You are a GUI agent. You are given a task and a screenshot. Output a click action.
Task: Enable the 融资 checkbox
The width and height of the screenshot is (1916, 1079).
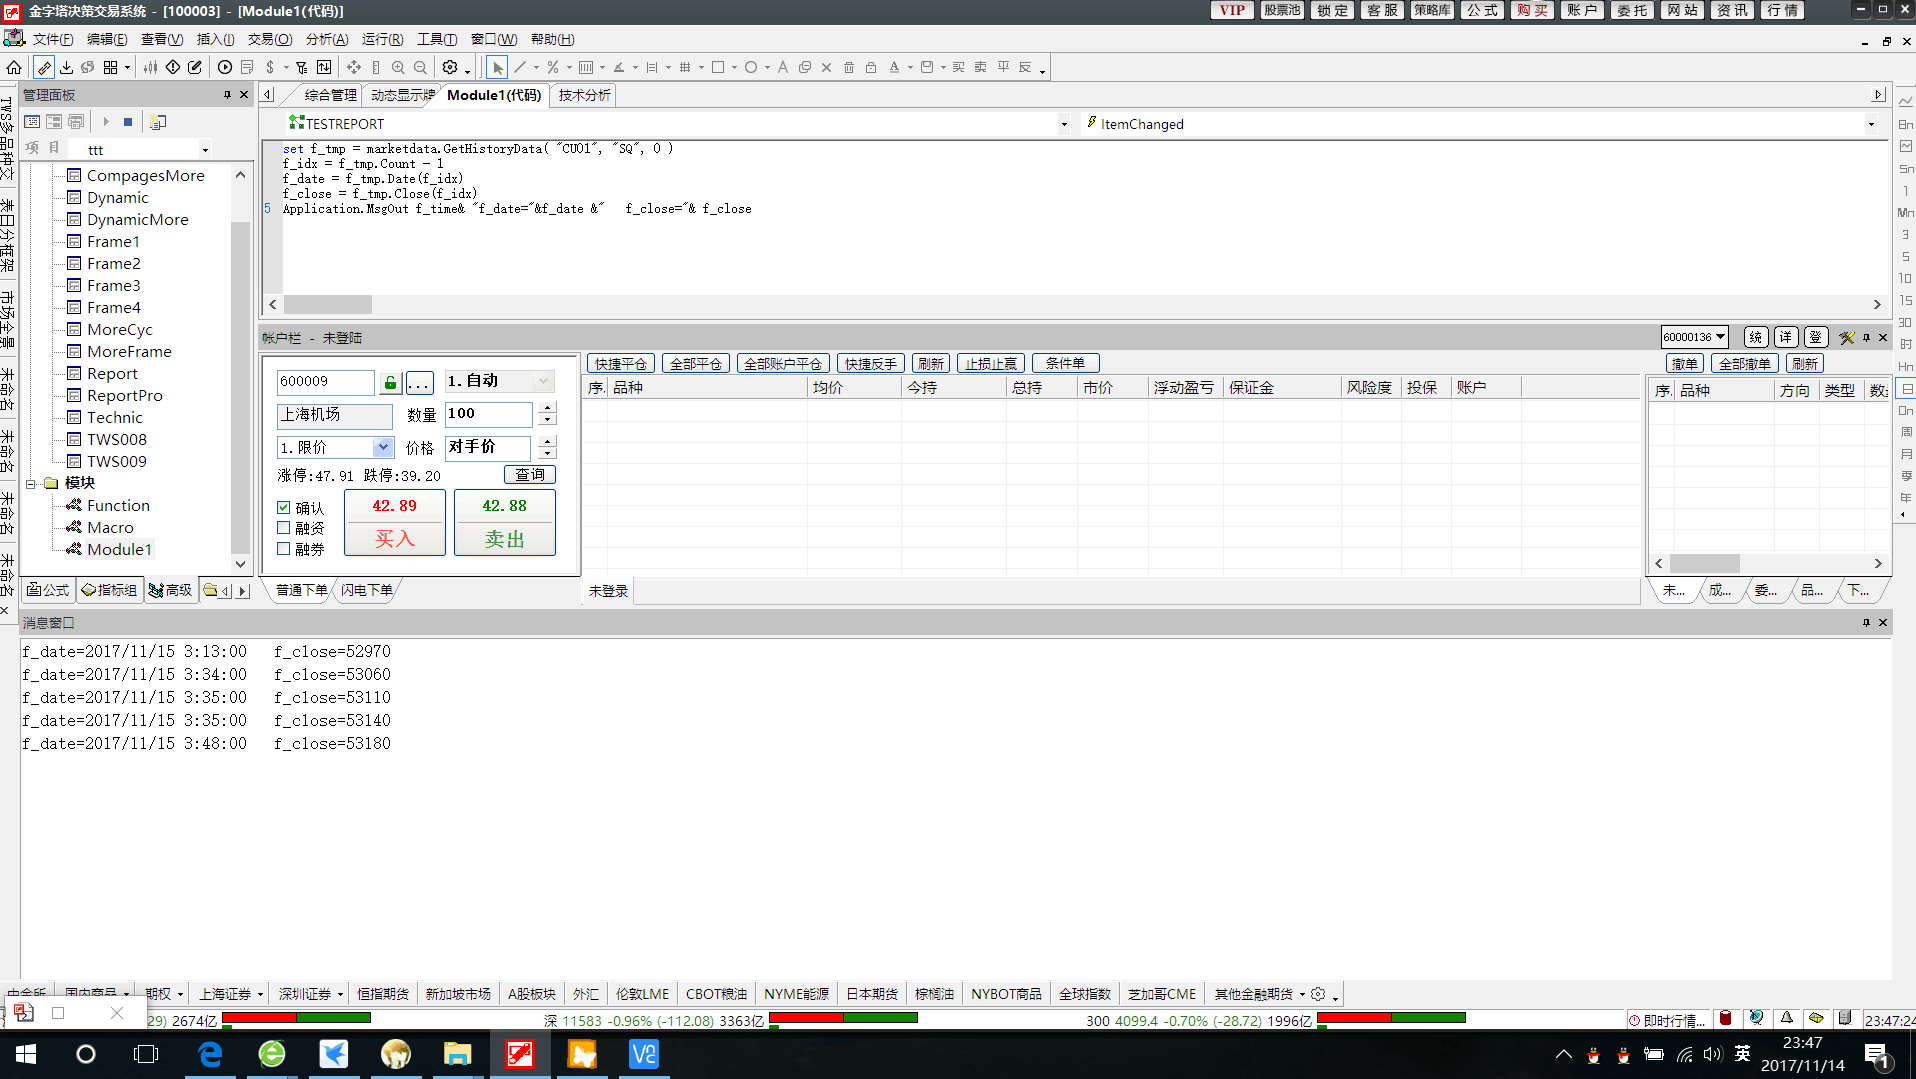[284, 528]
